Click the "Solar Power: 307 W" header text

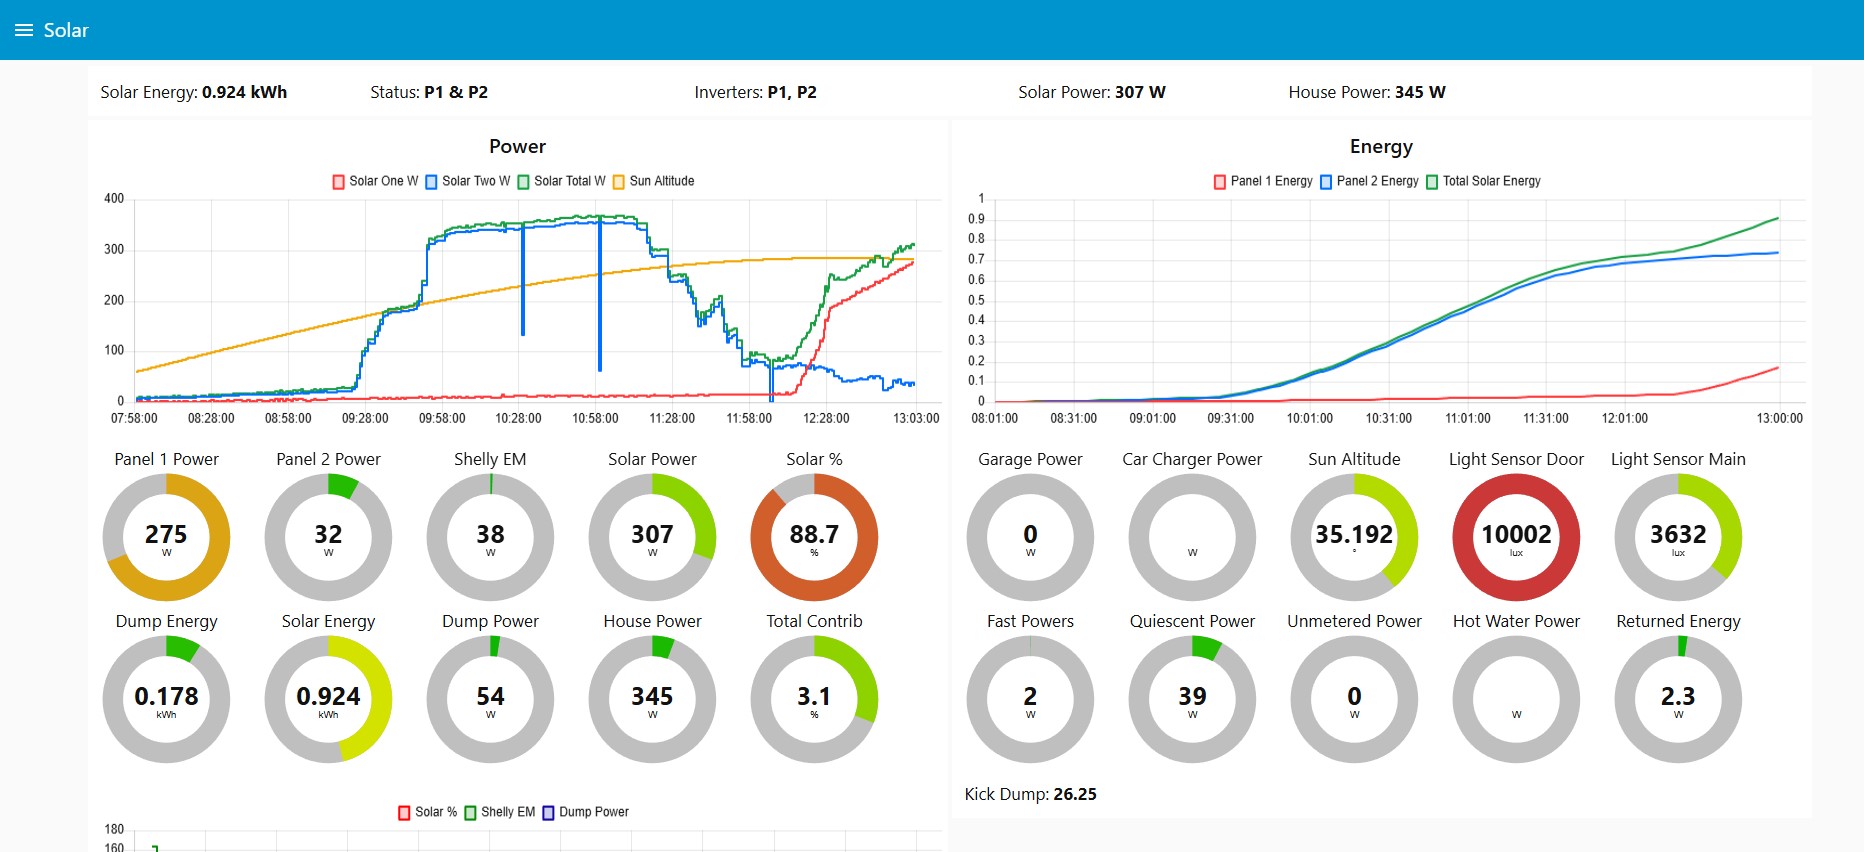tap(1092, 92)
